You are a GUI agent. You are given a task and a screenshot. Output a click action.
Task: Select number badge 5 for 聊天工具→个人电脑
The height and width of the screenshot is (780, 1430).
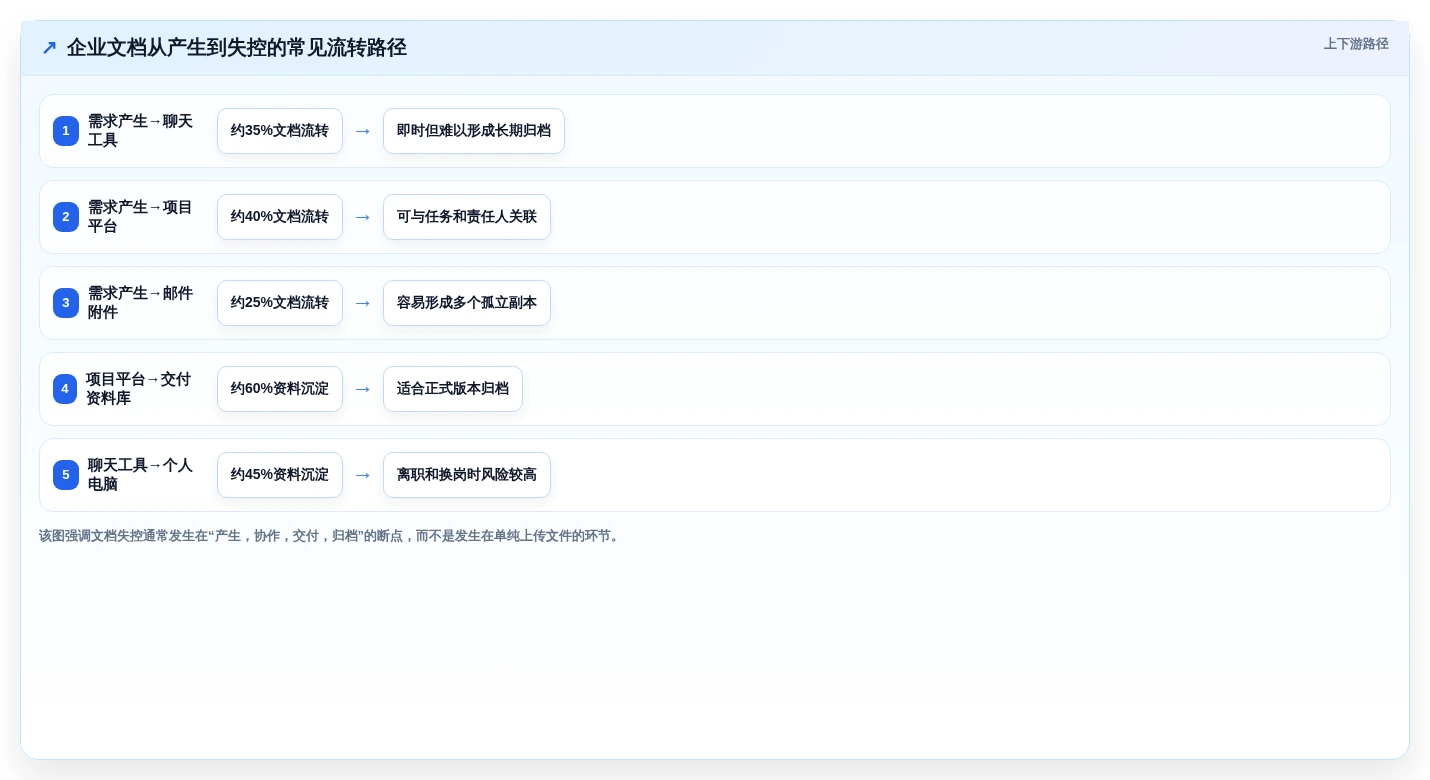click(x=66, y=475)
